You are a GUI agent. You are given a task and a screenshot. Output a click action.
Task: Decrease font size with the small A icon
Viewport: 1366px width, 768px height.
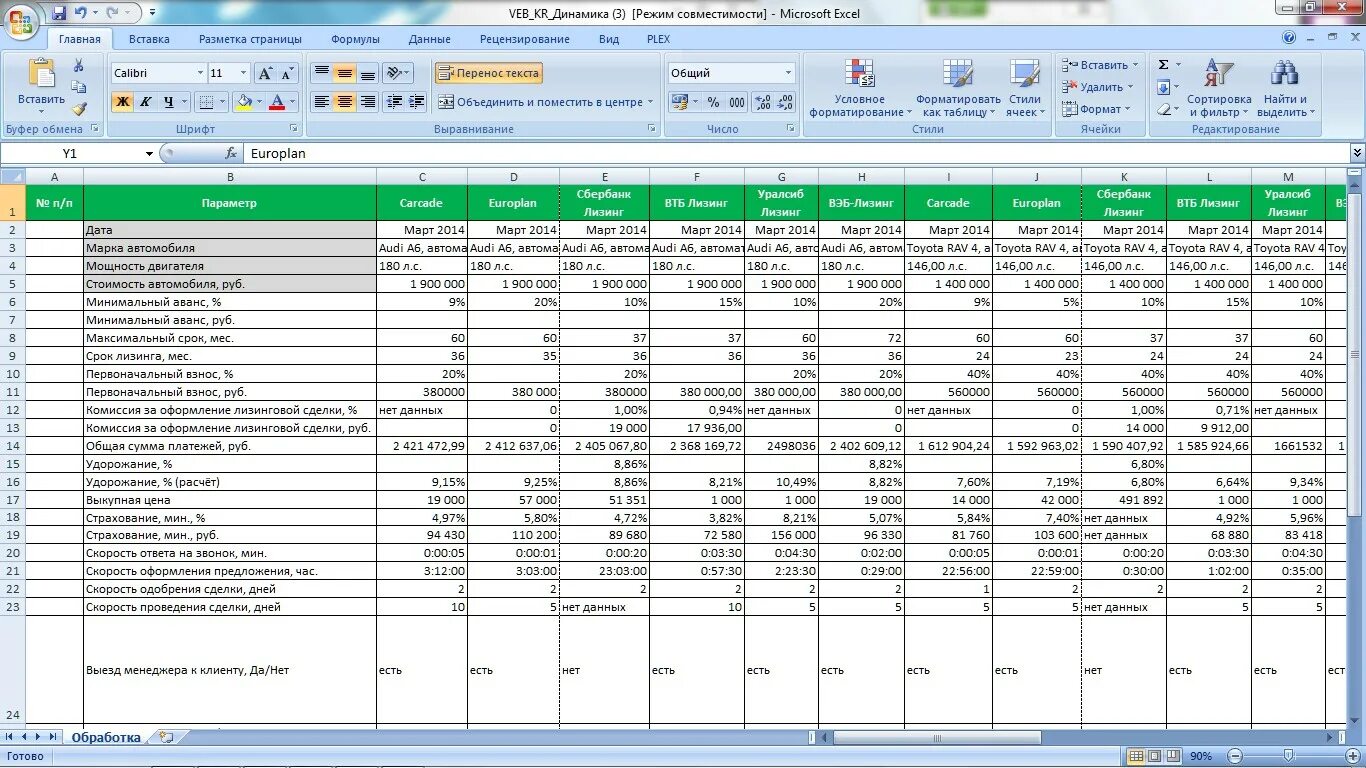click(287, 73)
